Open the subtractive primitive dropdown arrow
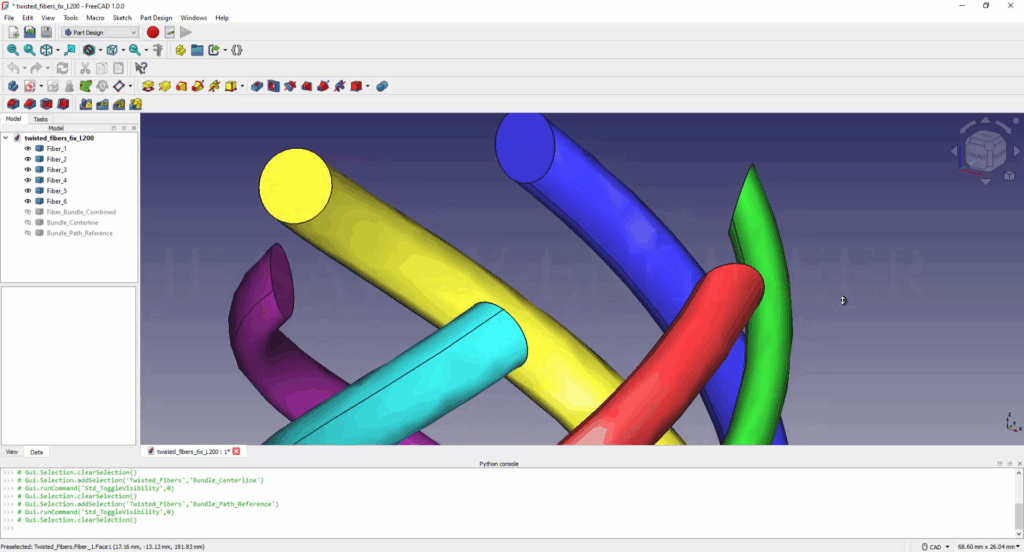Viewport: 1024px width, 552px height. [x=368, y=86]
